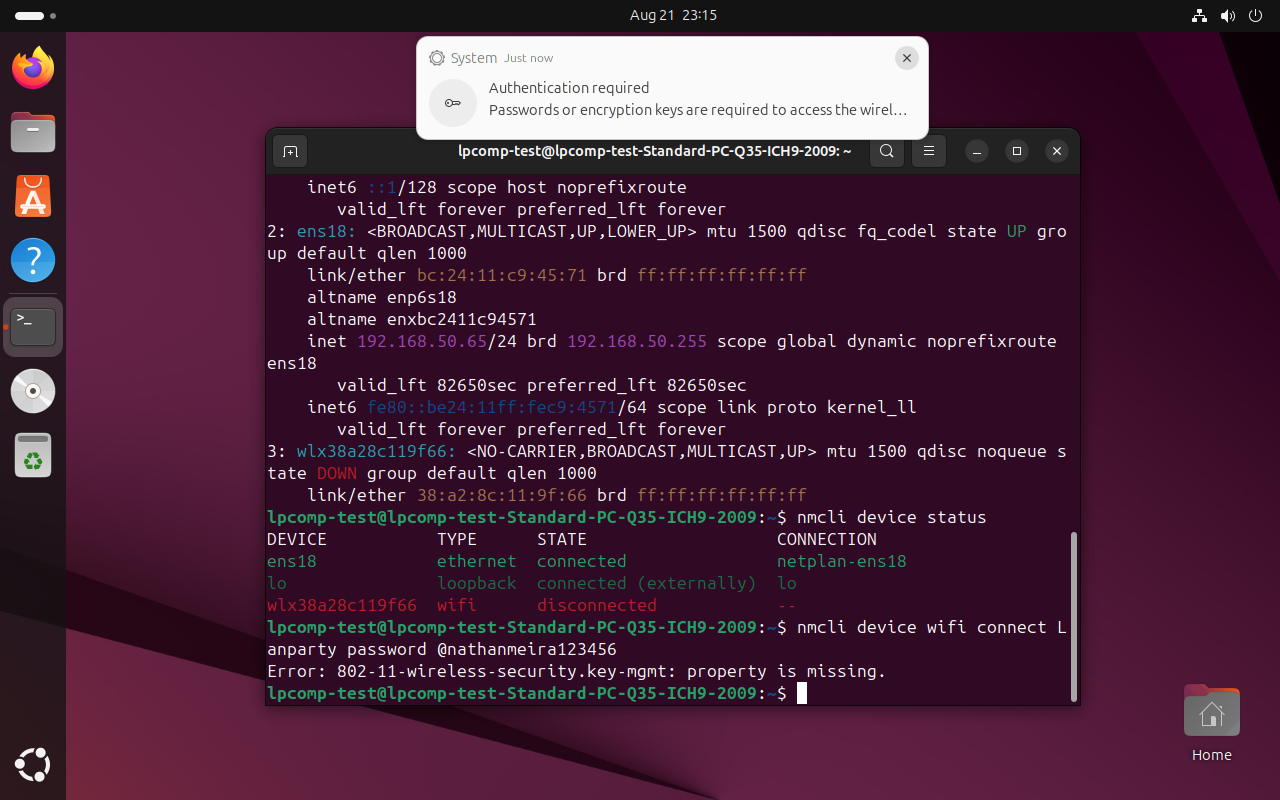Dismiss the Authentication required notification
The image size is (1280, 800).
[x=906, y=58]
